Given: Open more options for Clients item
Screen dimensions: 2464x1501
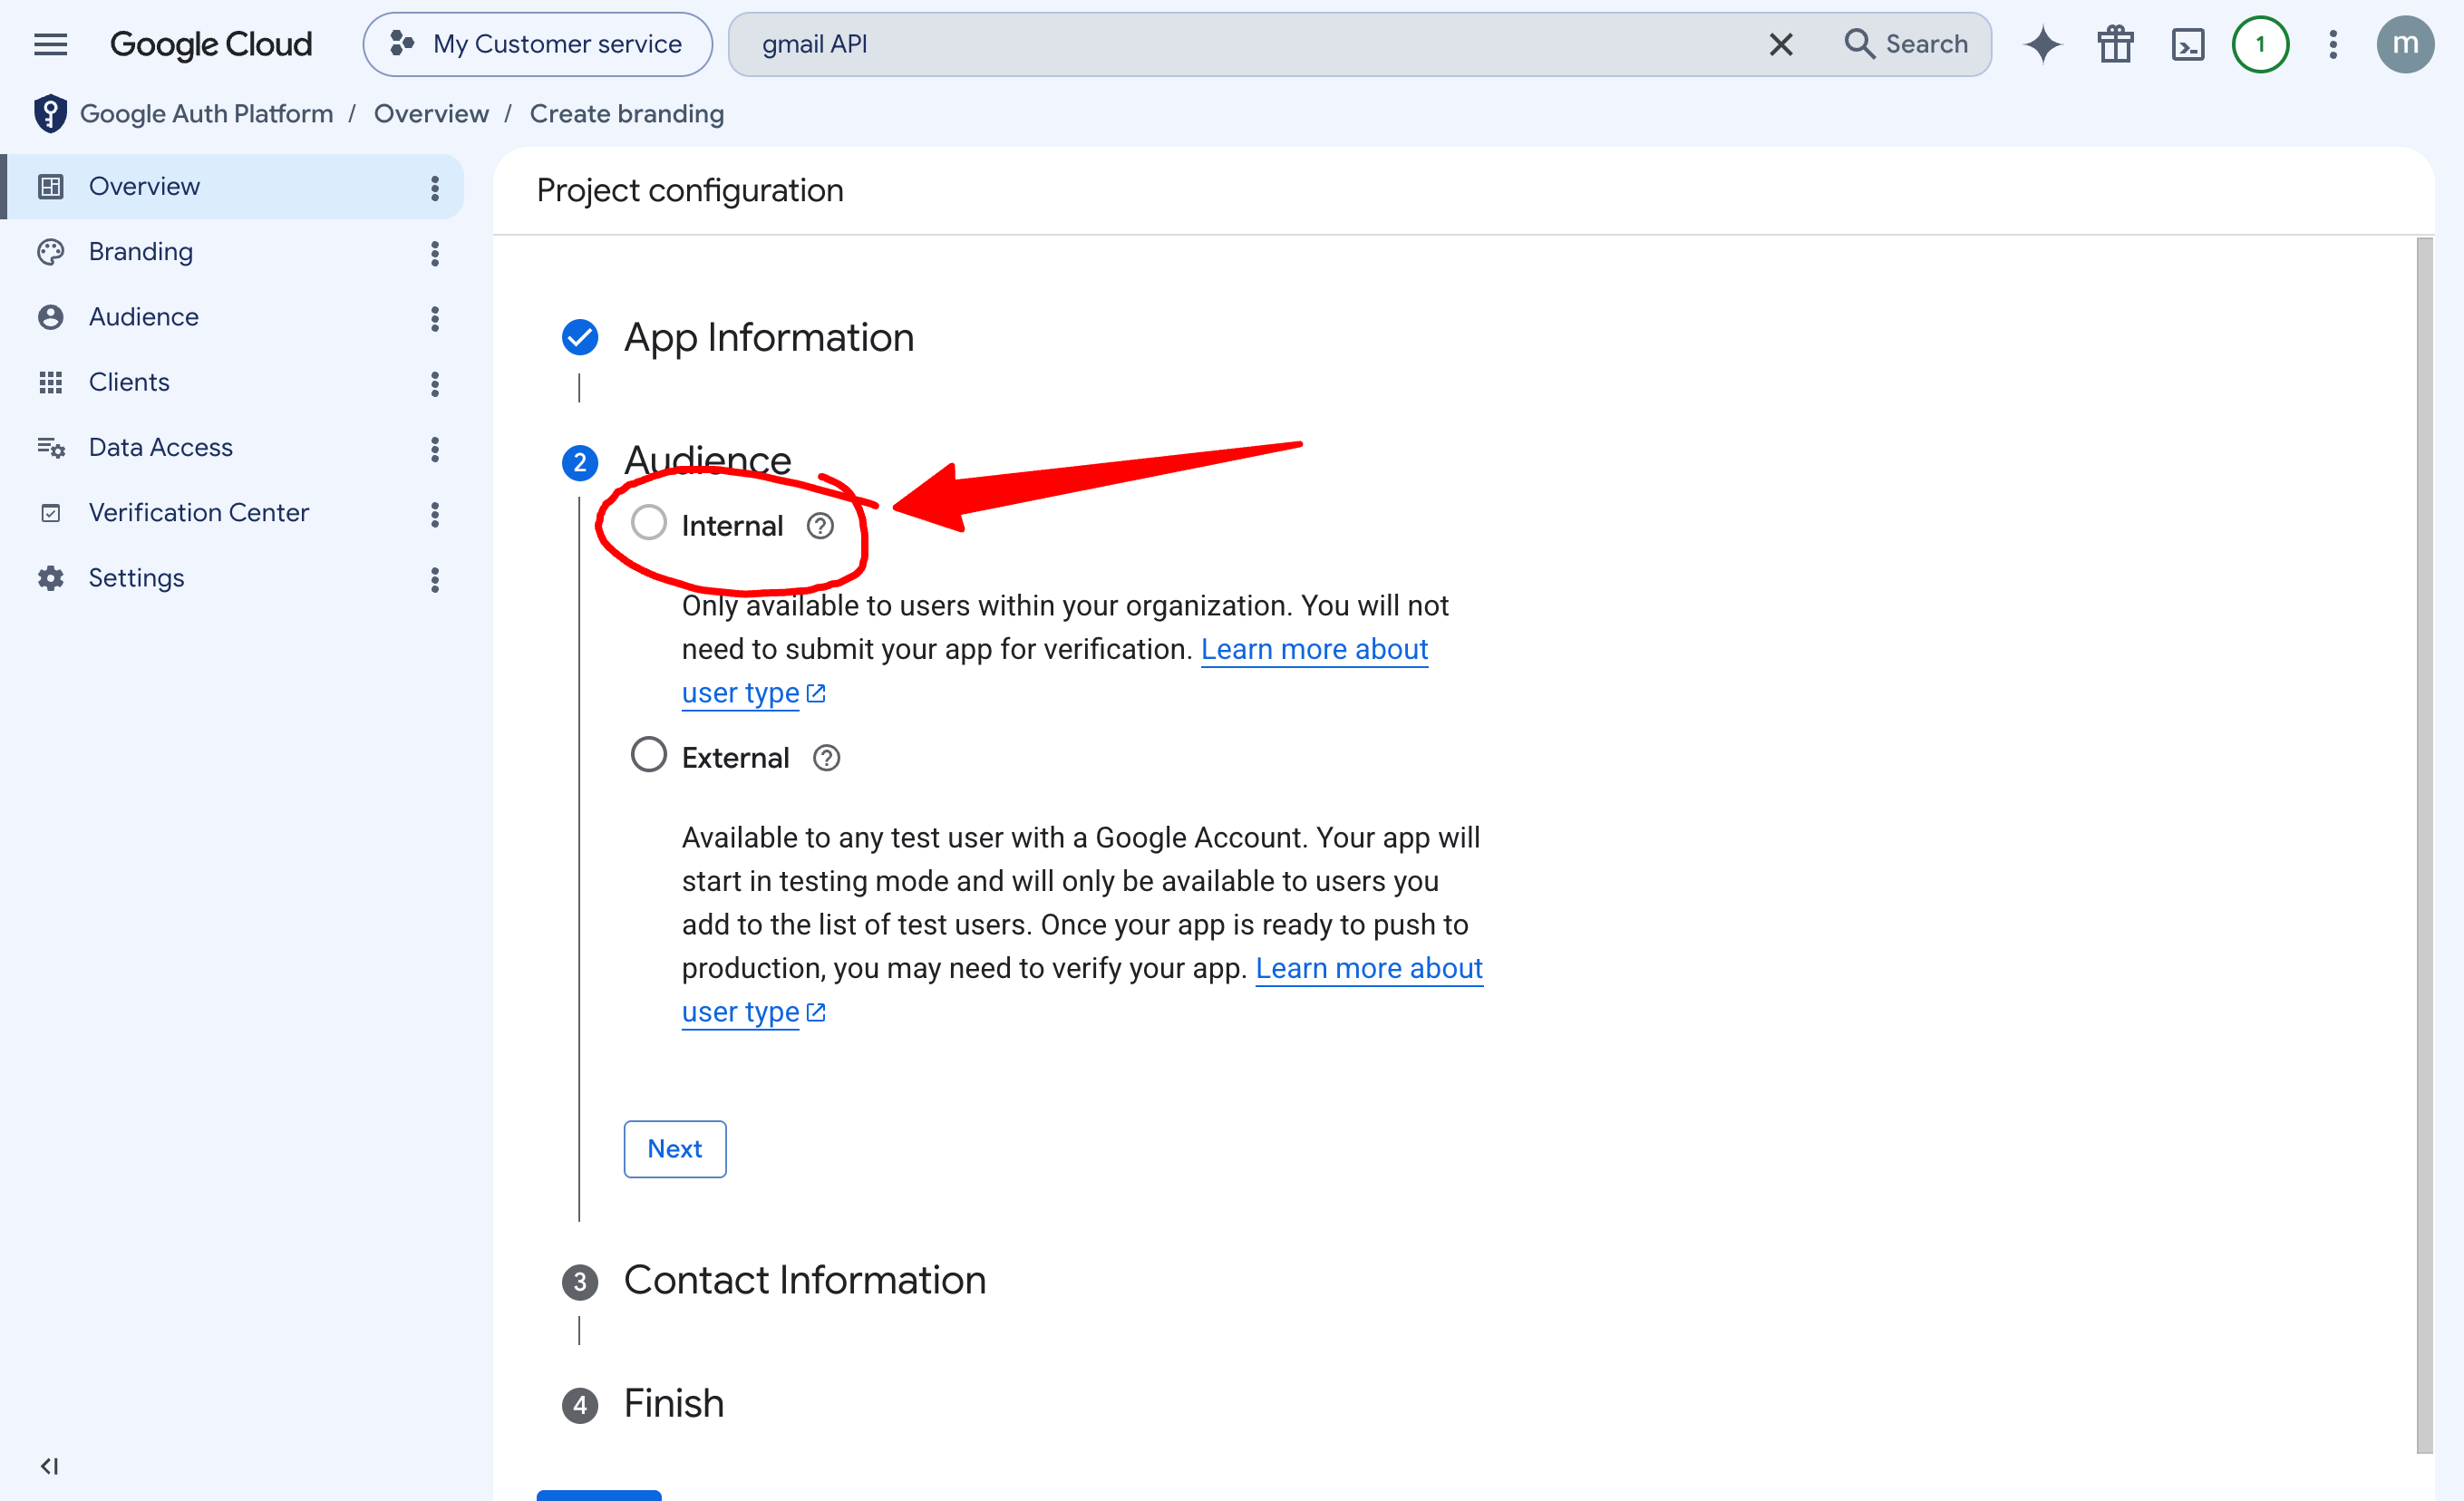Looking at the screenshot, I should 434,383.
